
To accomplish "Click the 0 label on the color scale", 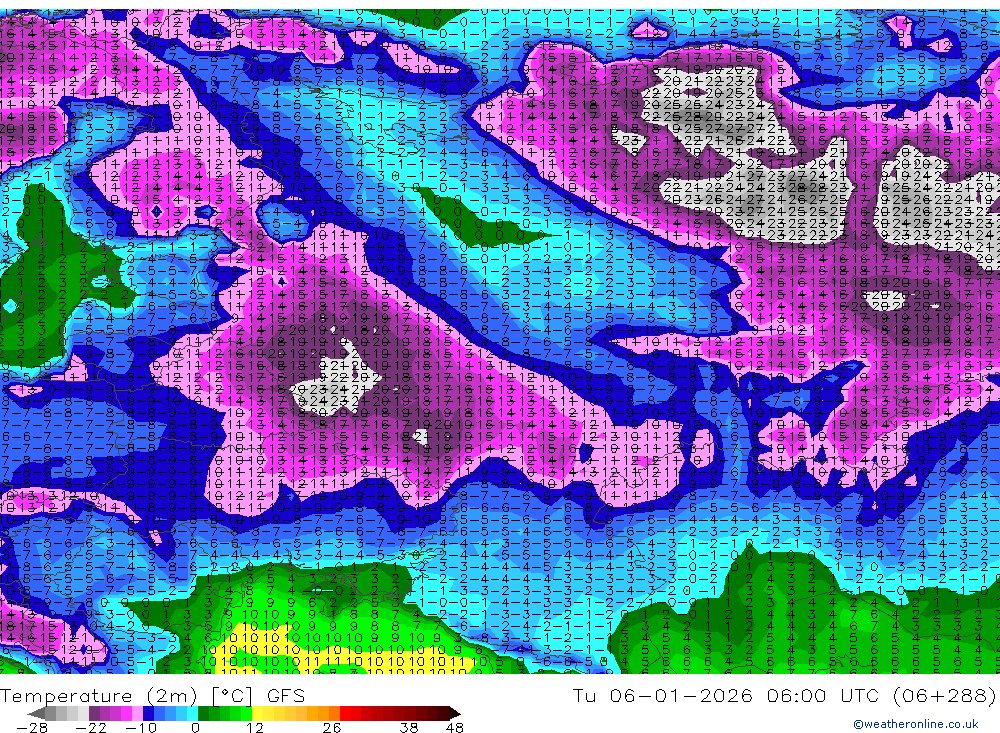I will pyautogui.click(x=195, y=728).
